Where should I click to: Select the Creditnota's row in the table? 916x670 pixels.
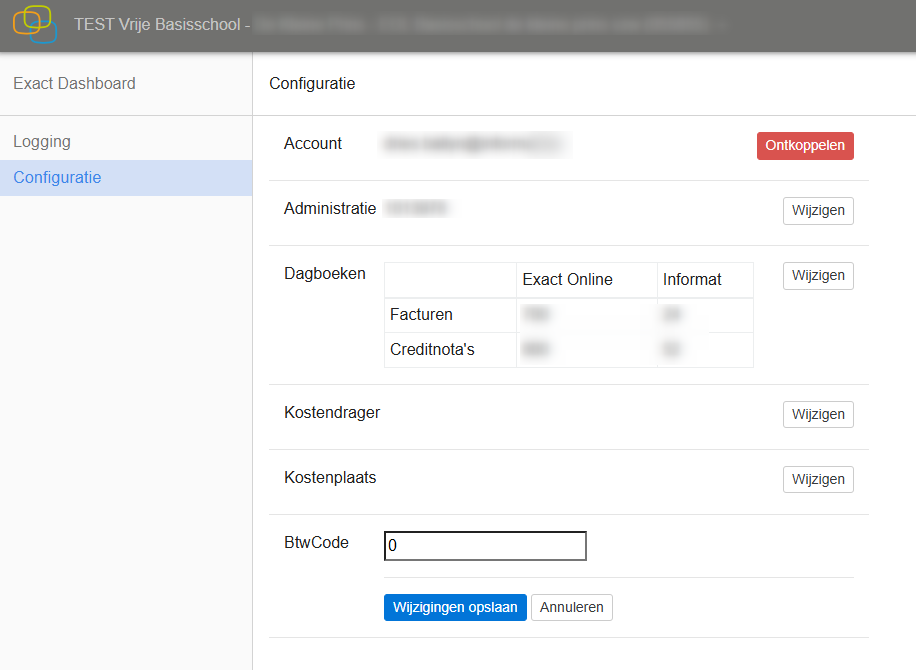tap(432, 350)
